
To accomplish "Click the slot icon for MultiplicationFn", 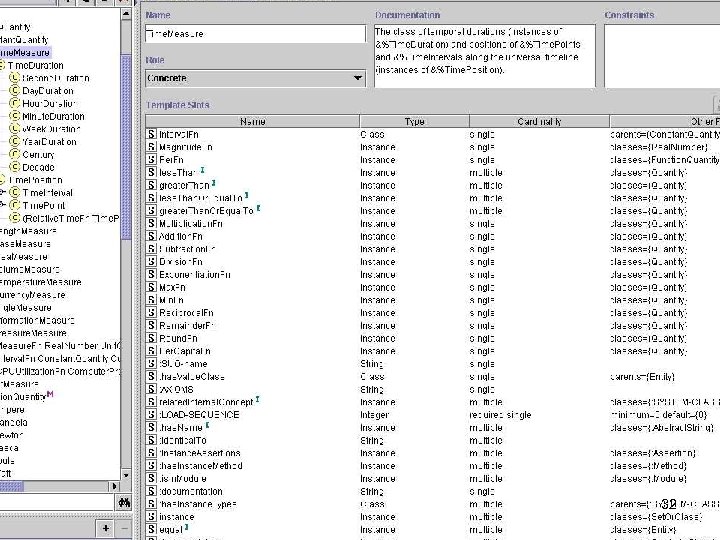I will (x=152, y=223).
